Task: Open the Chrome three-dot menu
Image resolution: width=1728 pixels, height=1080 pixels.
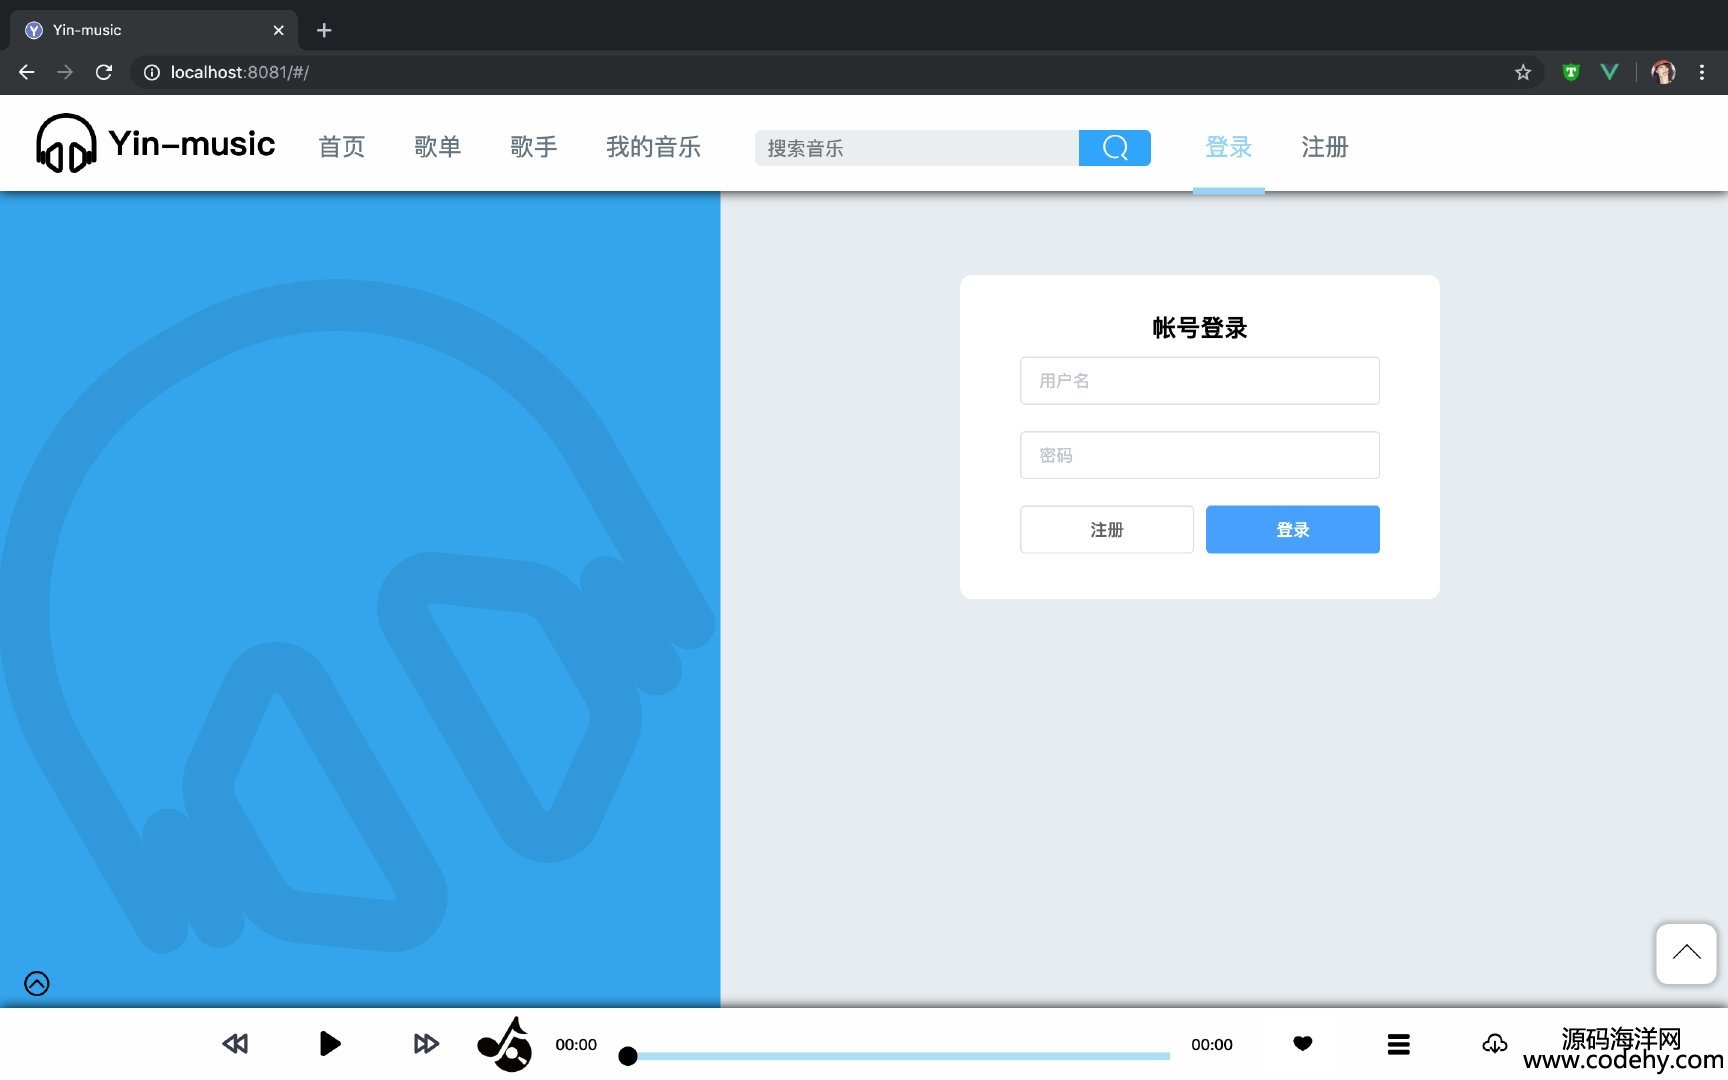Action: pos(1702,72)
